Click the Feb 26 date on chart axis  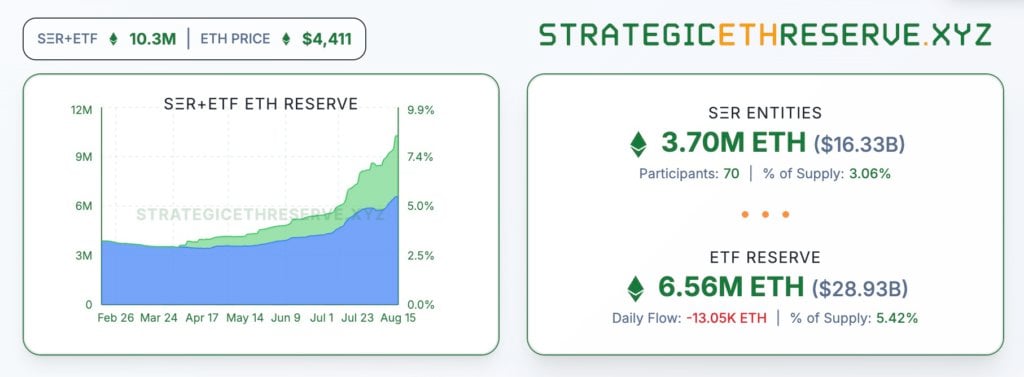tap(114, 318)
